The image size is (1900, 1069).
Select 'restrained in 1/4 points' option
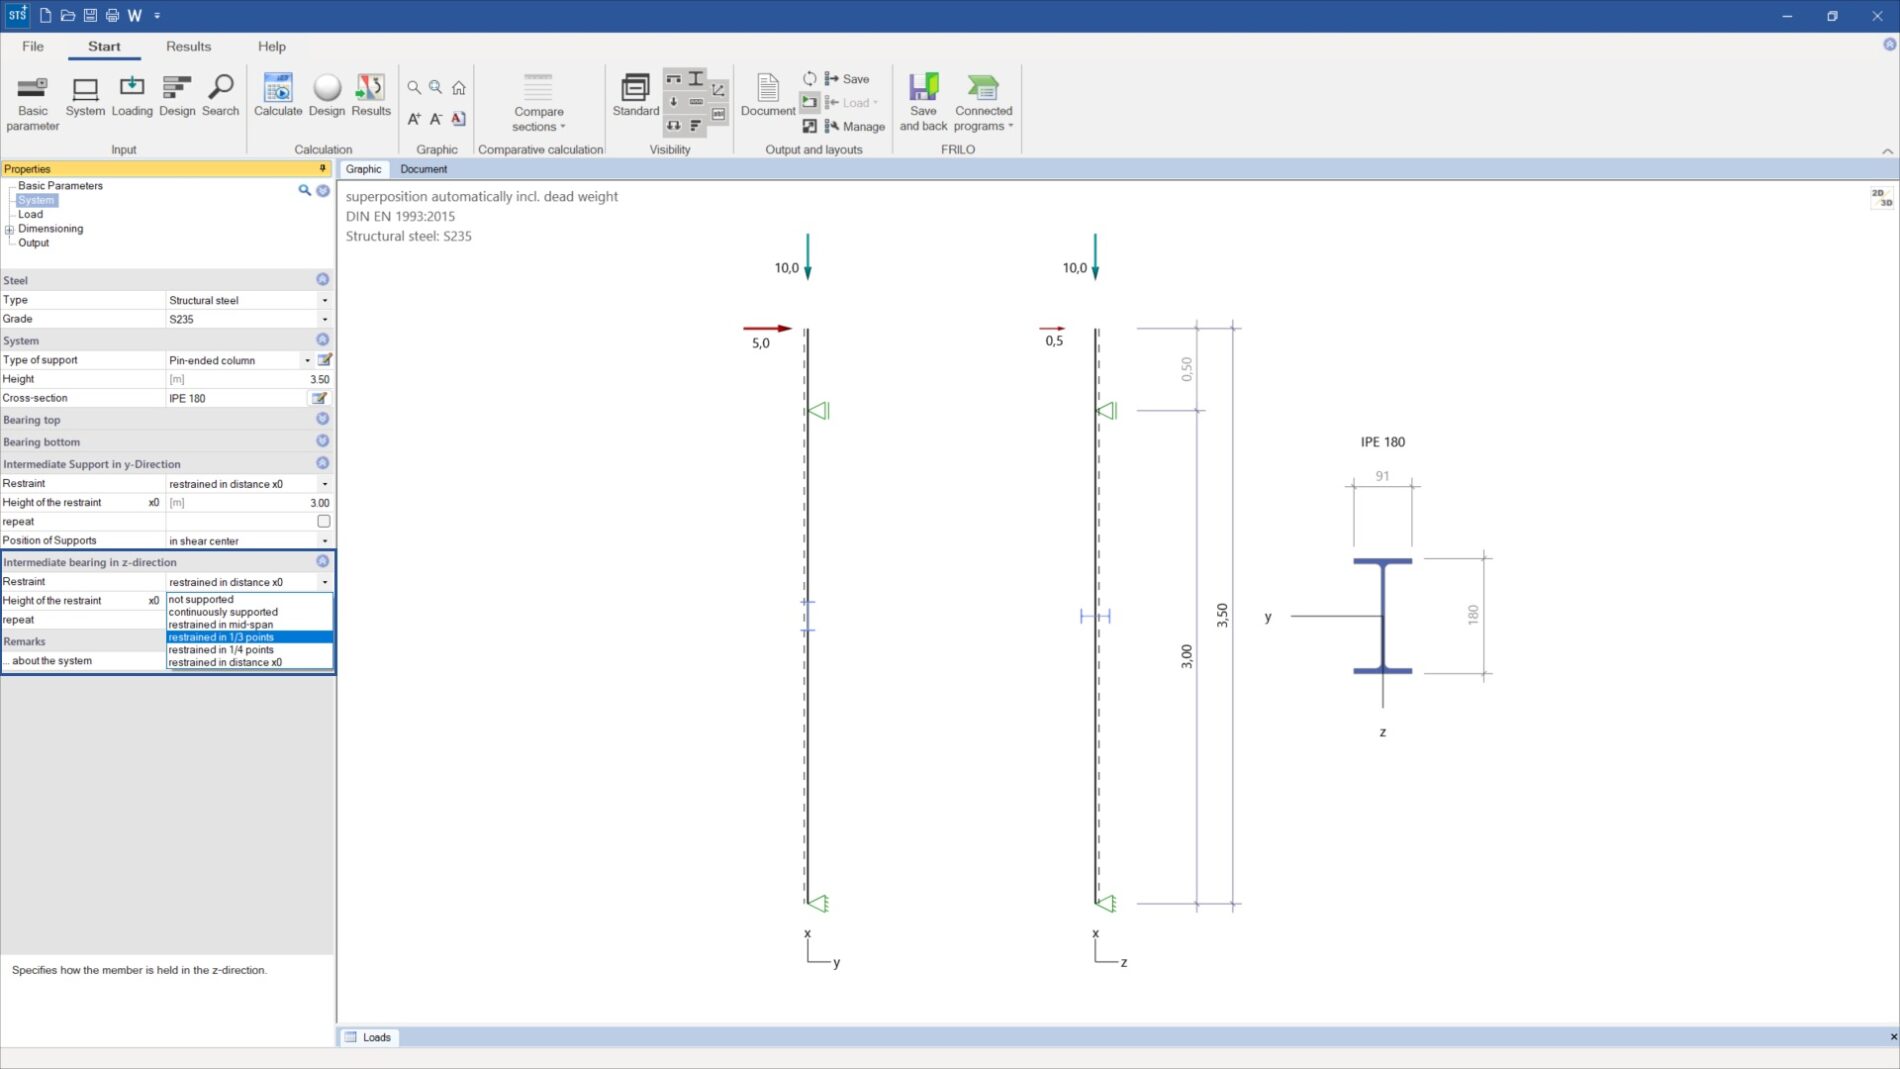(221, 650)
